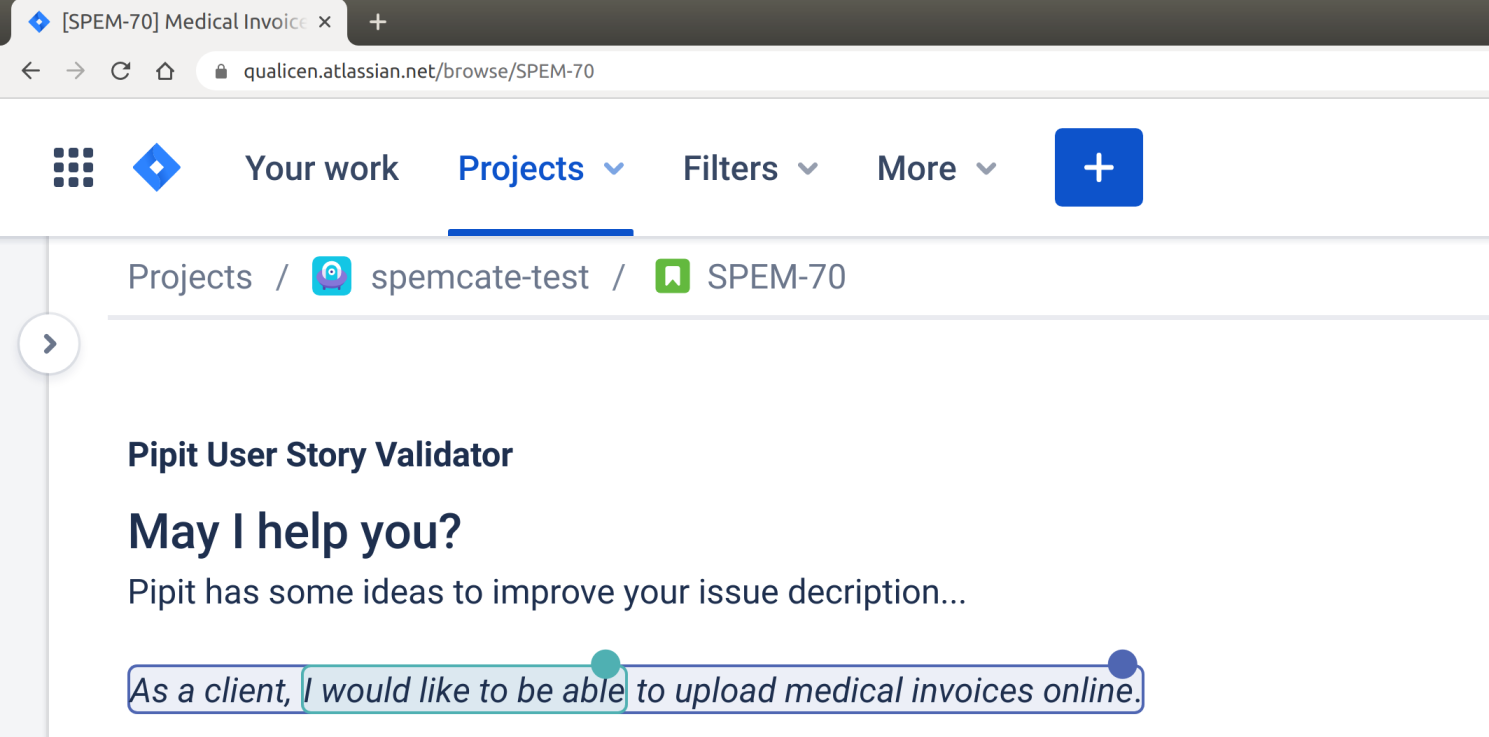Screen dimensions: 1489x737
Task: Open the More dropdown menu
Action: (936, 168)
